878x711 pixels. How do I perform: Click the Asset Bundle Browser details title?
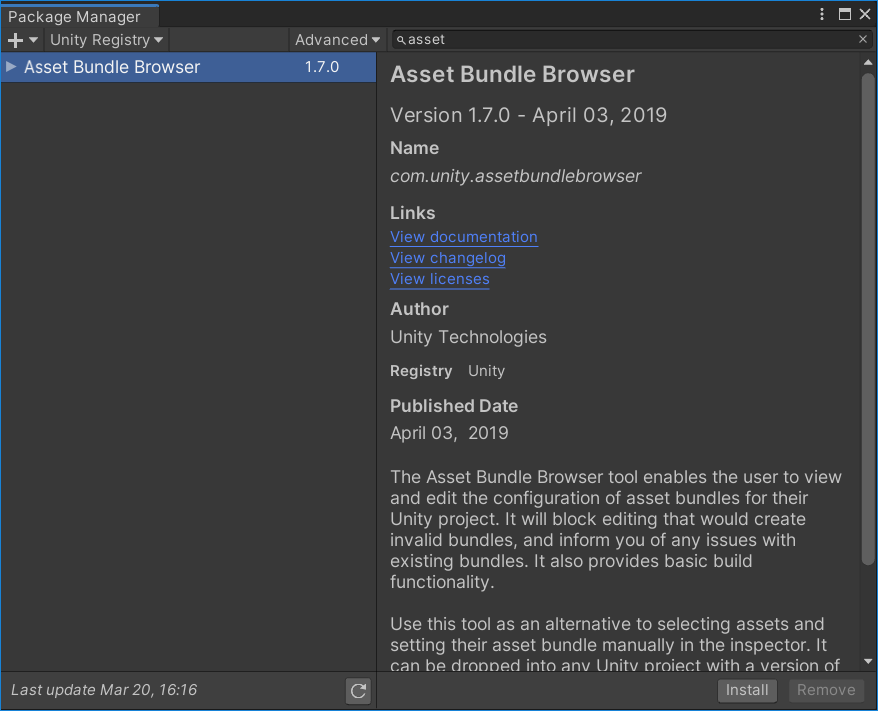(x=512, y=74)
